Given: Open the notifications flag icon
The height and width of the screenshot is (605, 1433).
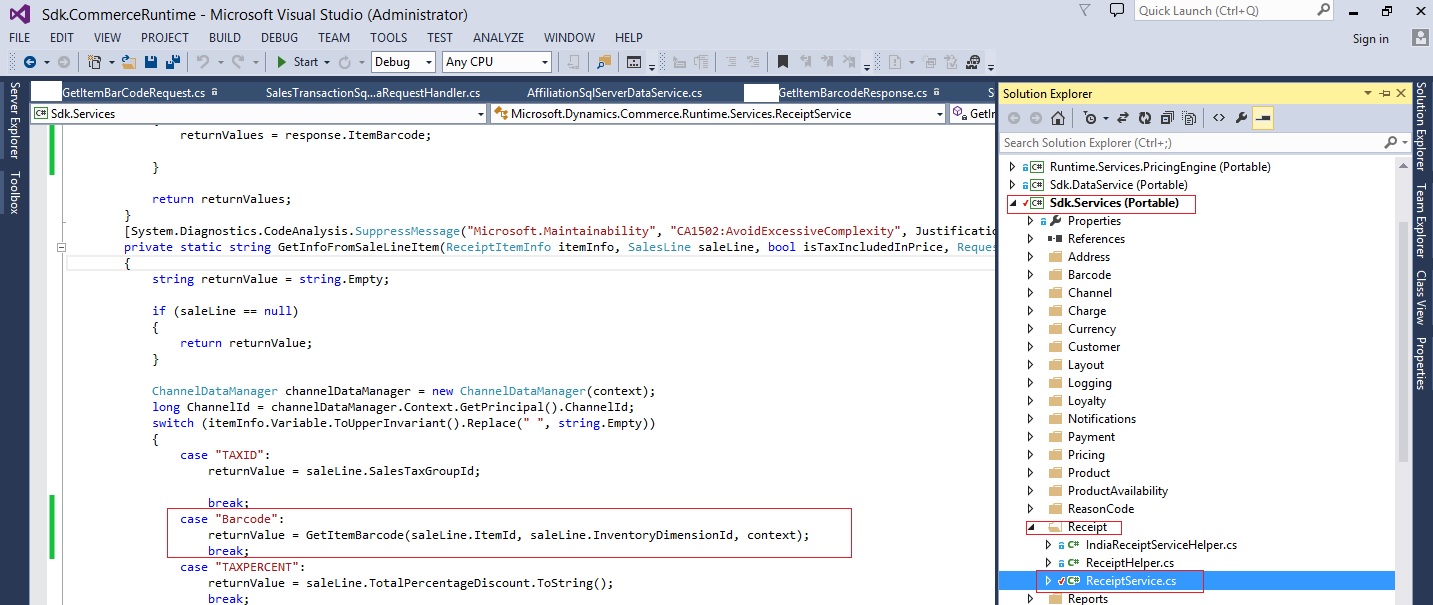Looking at the screenshot, I should coord(1086,10).
